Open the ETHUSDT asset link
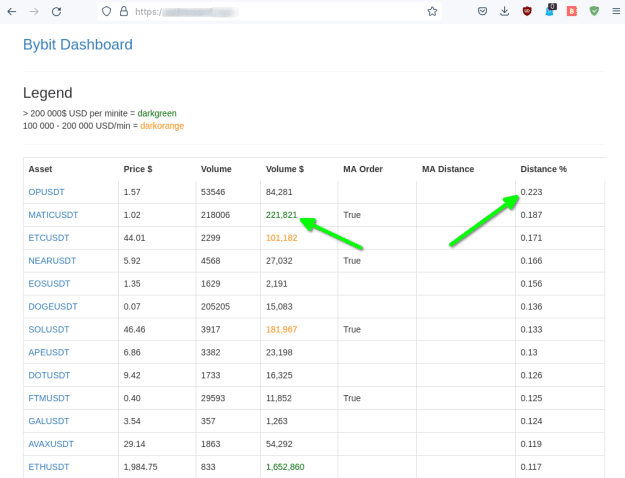The width and height of the screenshot is (625, 478). point(49,467)
